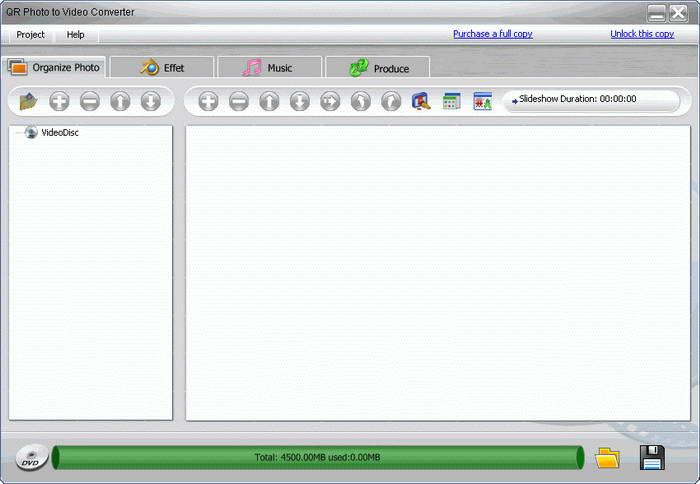Image resolution: width=700 pixels, height=484 pixels.
Task: Rotate photo clockwise
Action: (x=391, y=101)
